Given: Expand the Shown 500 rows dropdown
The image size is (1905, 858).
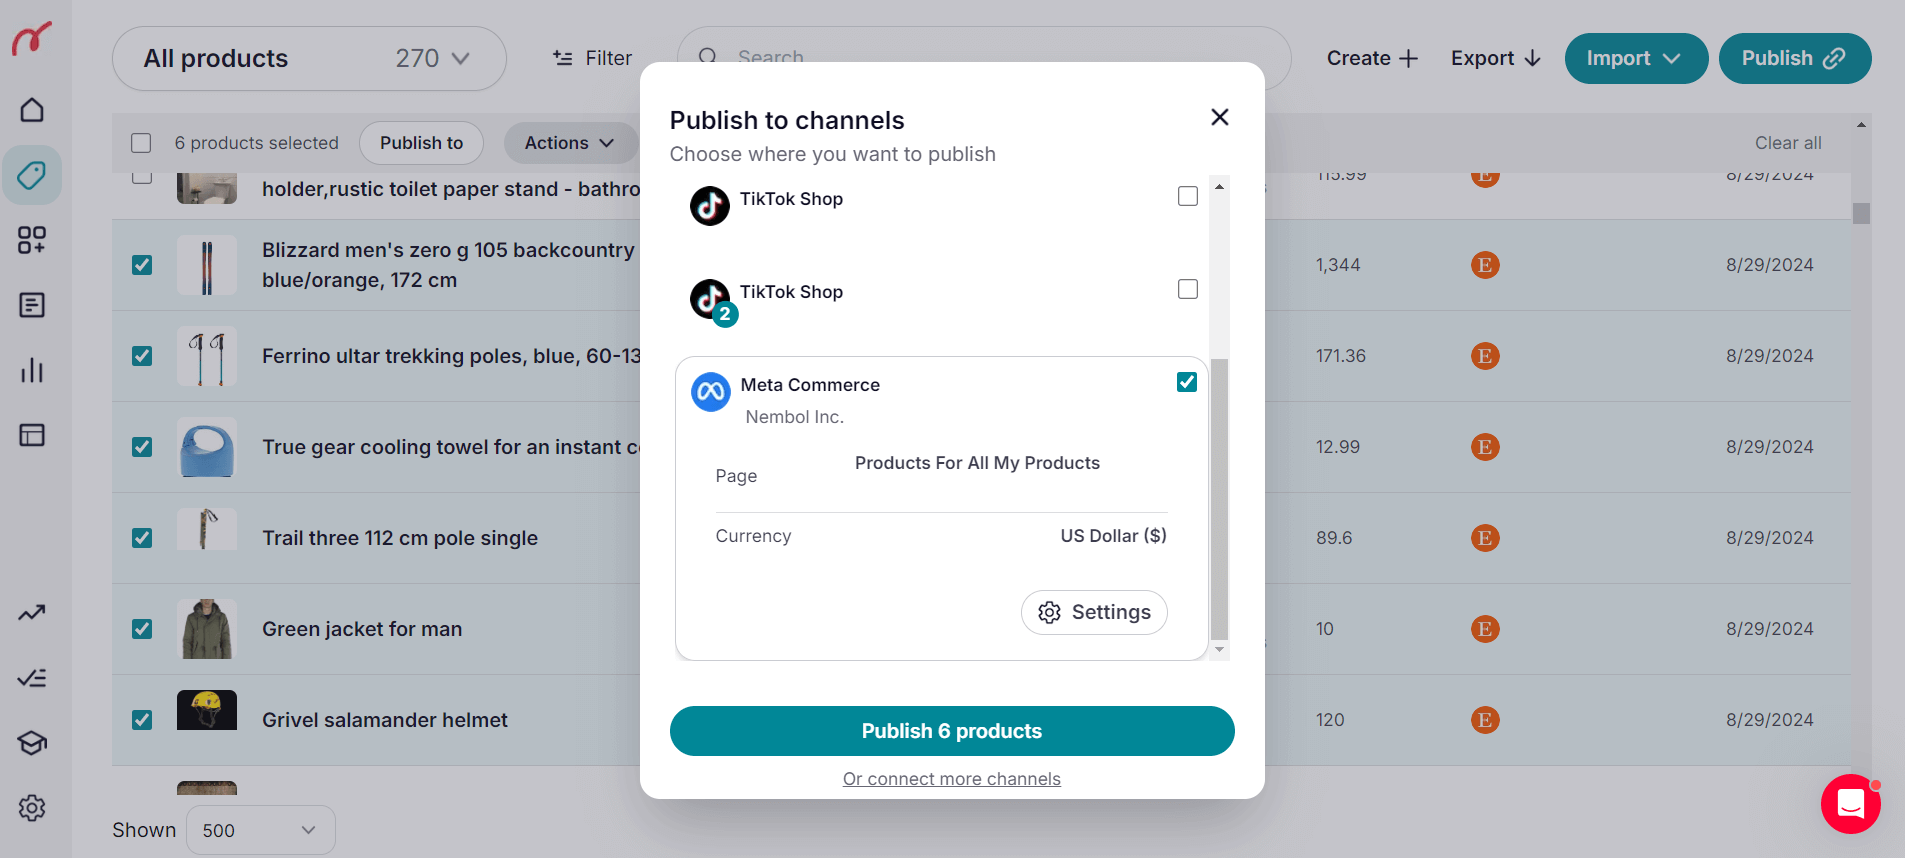Looking at the screenshot, I should tap(261, 830).
